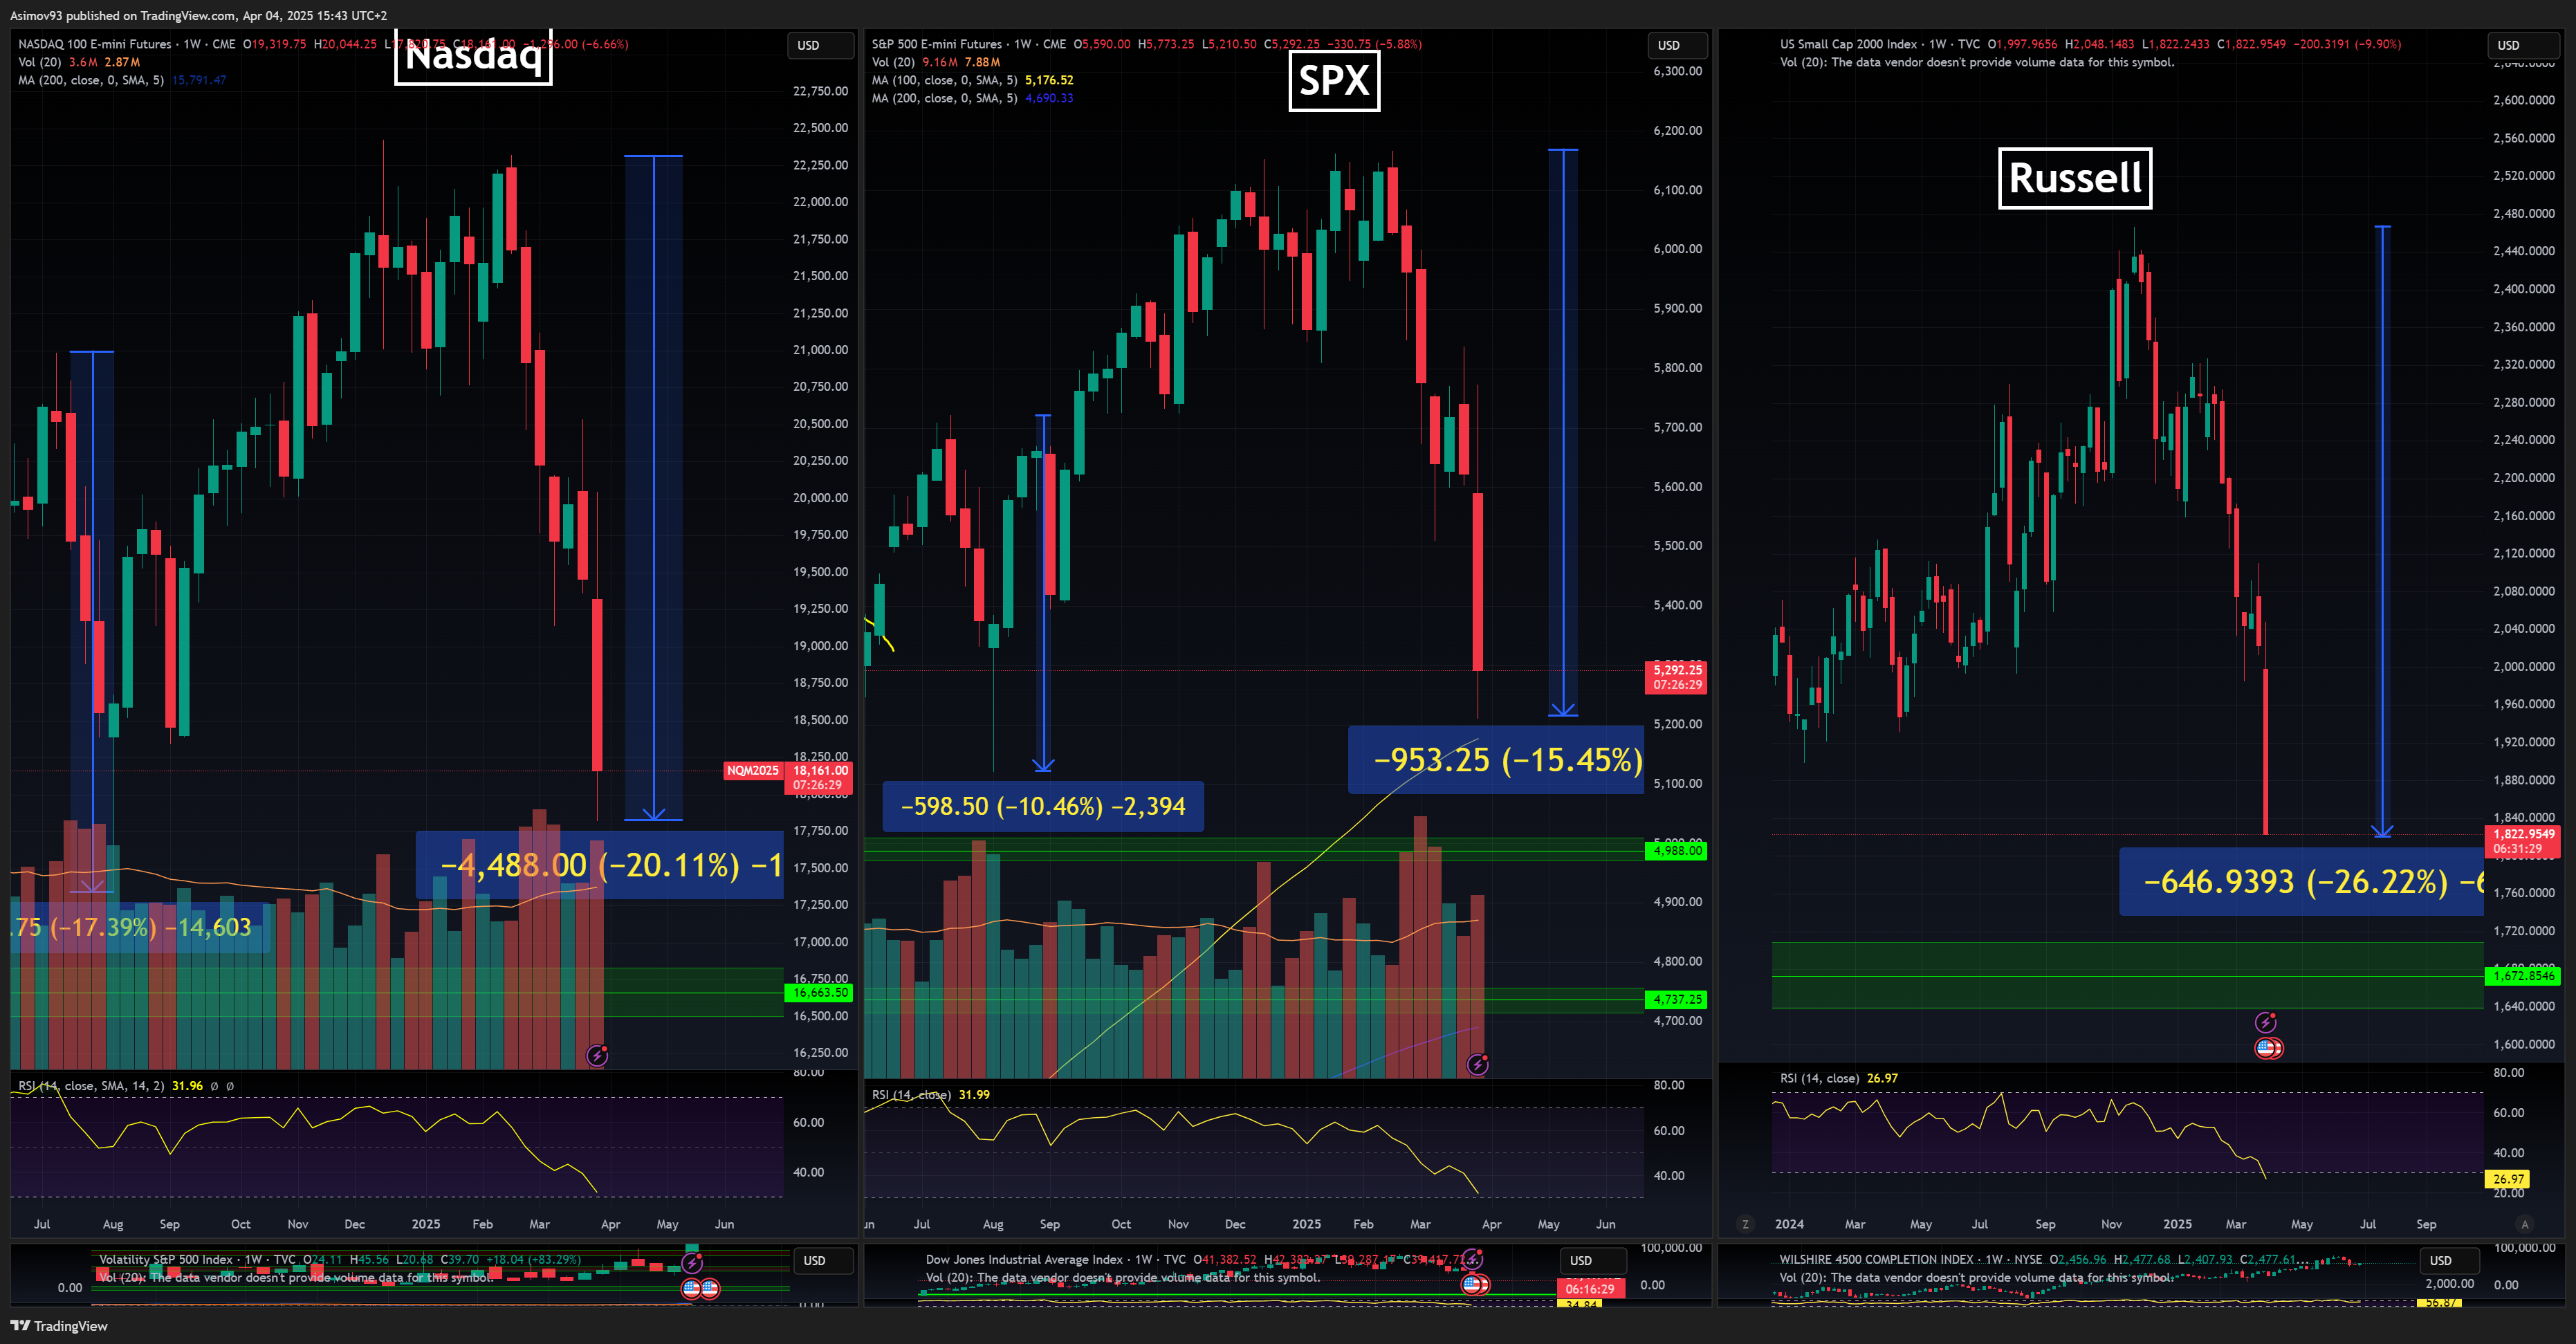This screenshot has width=2576, height=1344.
Task: Select the US Small Cap 2000 Index title
Action: pyautogui.click(x=1848, y=44)
